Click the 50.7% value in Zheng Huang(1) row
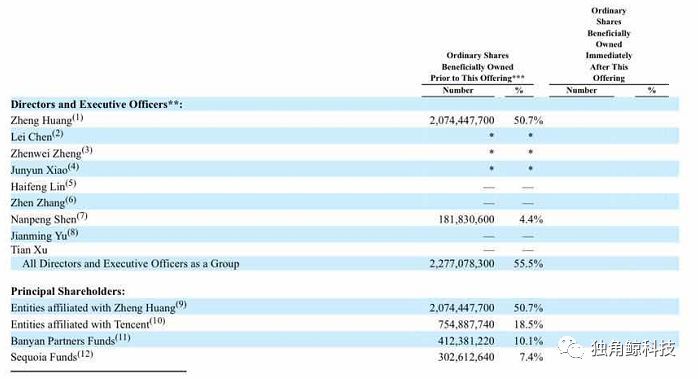The height and width of the screenshot is (379, 698). 528,120
